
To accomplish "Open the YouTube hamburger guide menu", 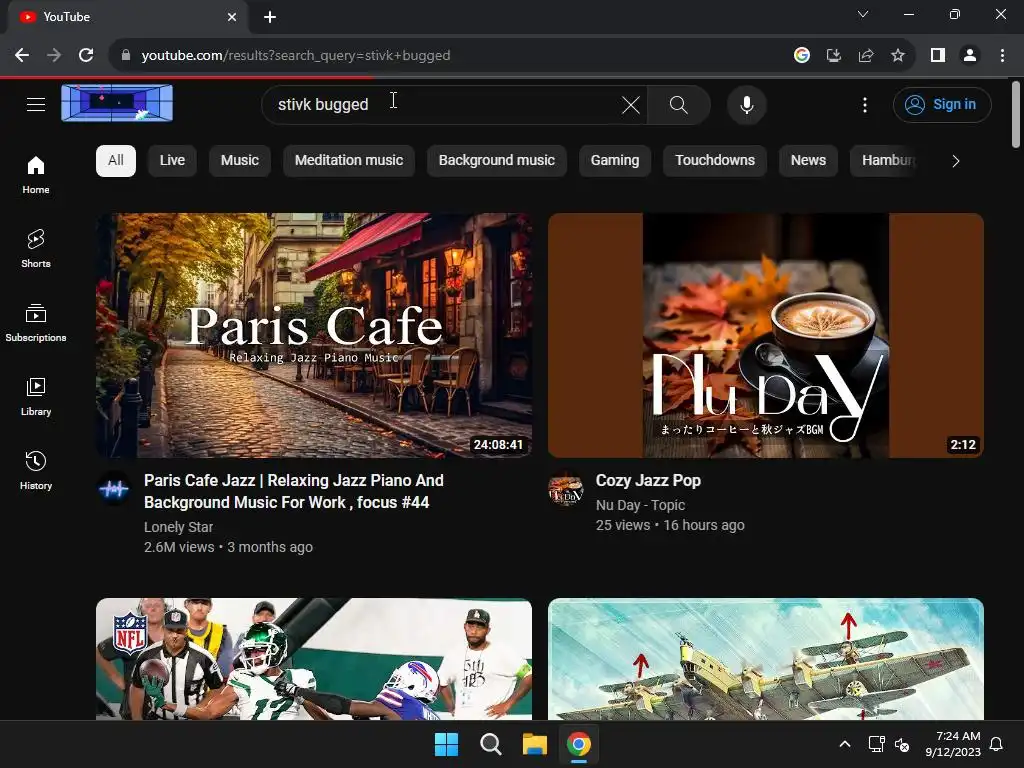I will tap(36, 104).
